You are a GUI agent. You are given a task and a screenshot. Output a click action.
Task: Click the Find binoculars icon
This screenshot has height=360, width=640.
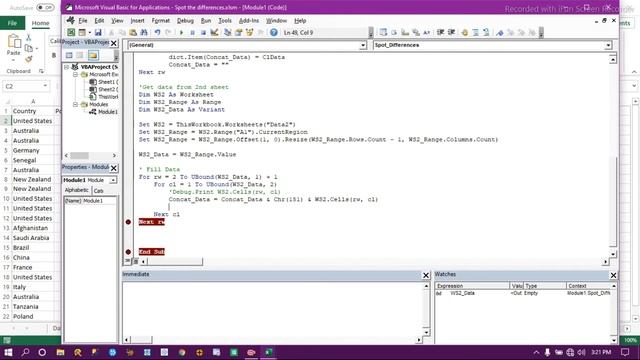[144, 32]
